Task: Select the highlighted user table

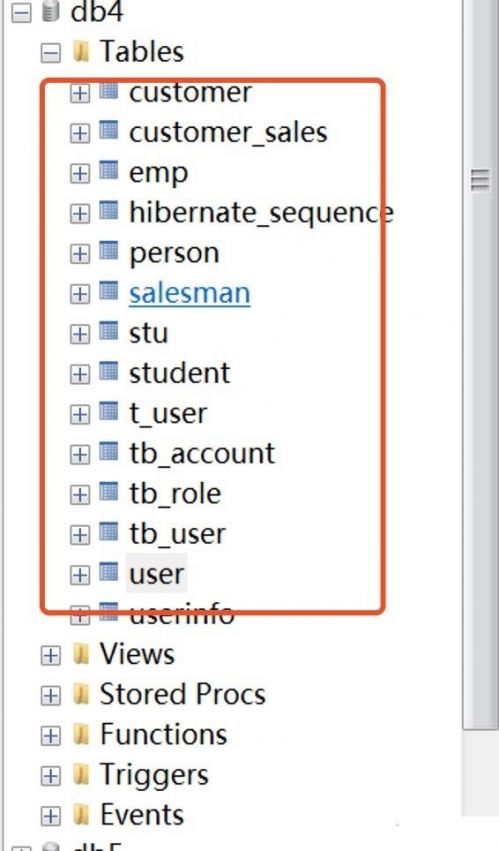Action: tap(156, 574)
